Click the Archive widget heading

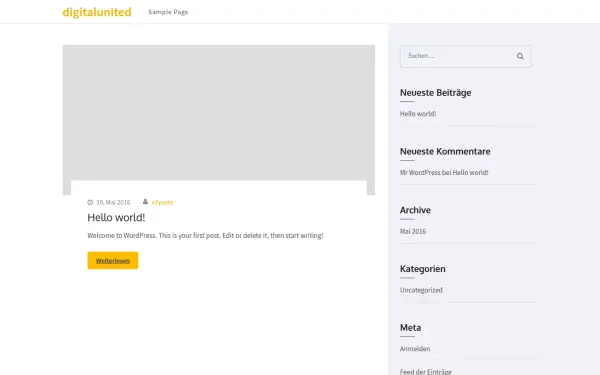click(415, 210)
